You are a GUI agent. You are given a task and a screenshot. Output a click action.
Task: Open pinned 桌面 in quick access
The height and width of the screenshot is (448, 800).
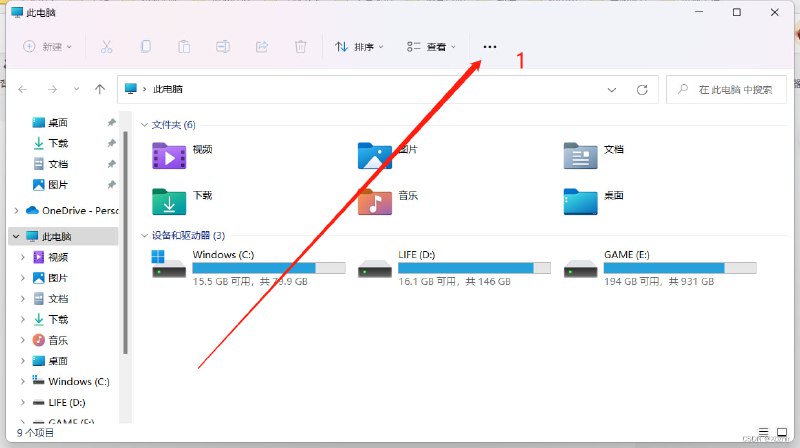(58, 122)
